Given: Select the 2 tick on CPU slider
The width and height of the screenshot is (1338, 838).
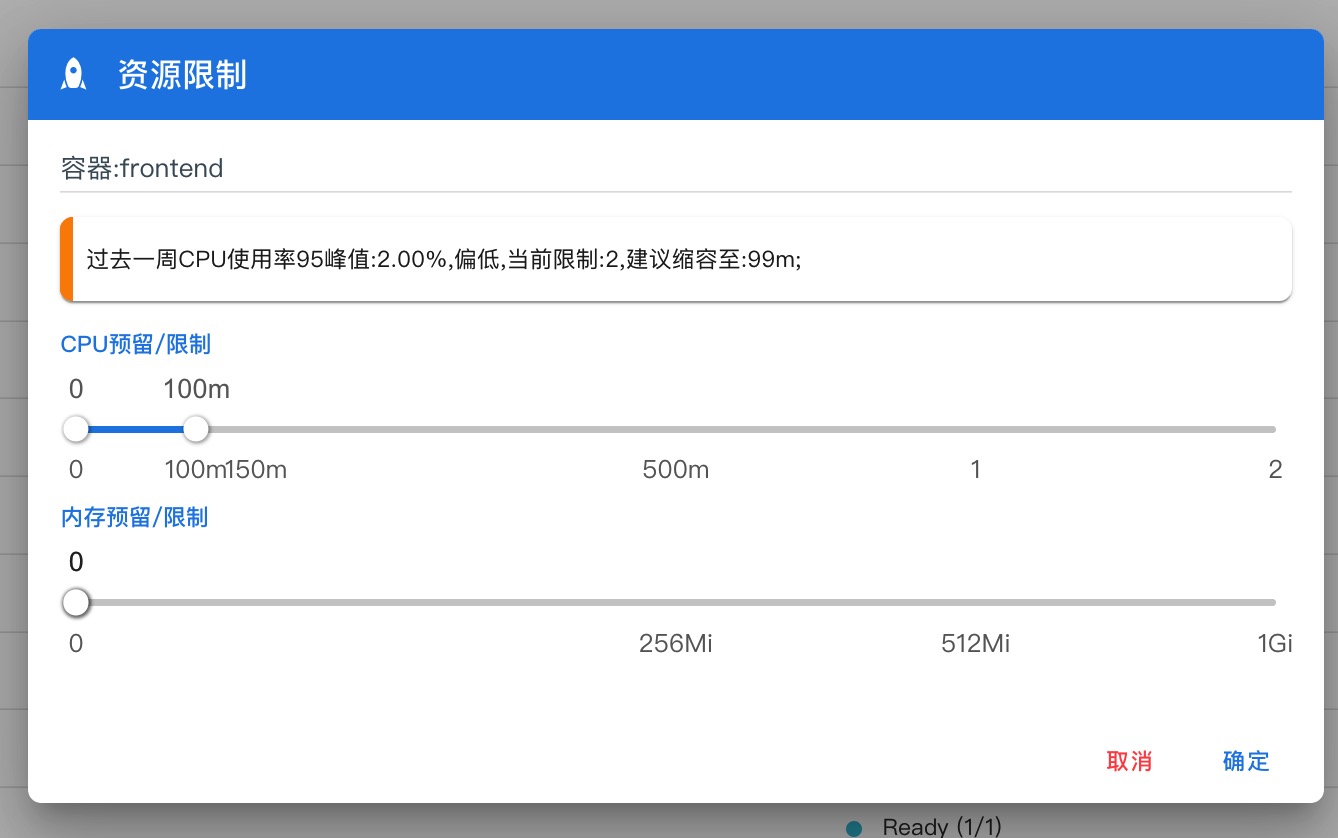Looking at the screenshot, I should pos(1275,470).
